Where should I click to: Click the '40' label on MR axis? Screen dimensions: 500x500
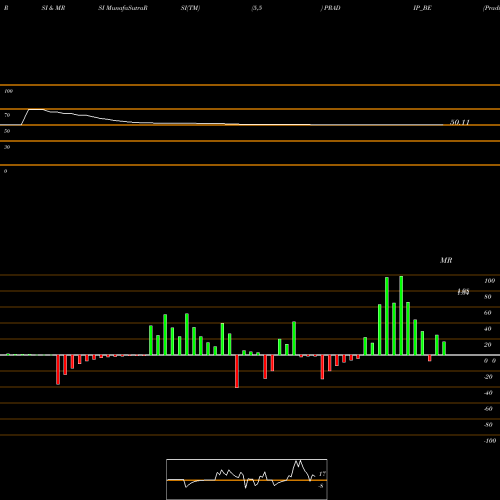(x=488, y=329)
